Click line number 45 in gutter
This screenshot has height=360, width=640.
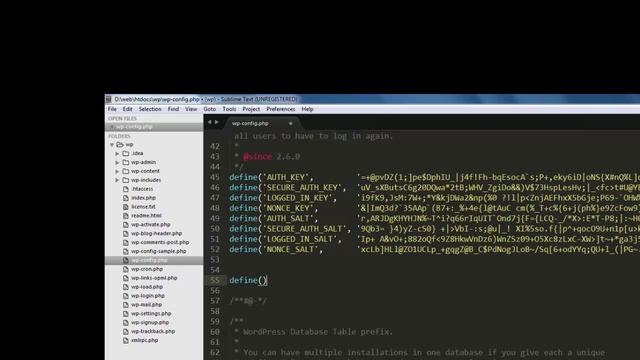coord(215,178)
